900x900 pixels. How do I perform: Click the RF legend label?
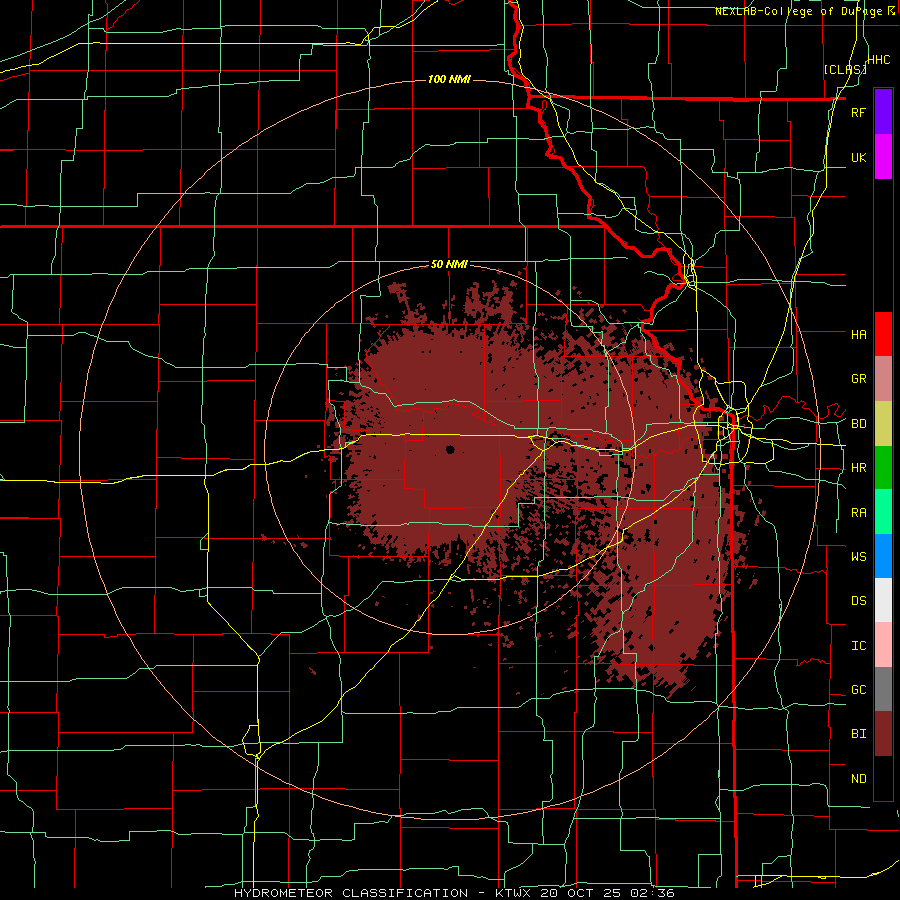[x=858, y=112]
